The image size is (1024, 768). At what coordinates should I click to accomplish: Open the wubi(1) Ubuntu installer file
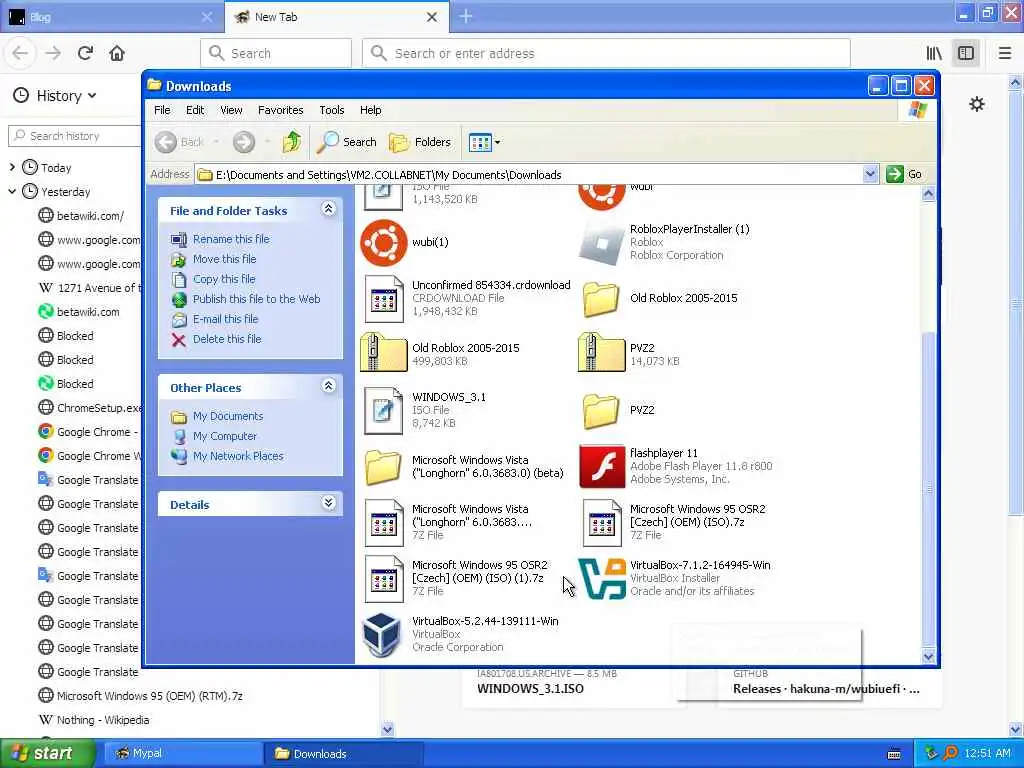pyautogui.click(x=383, y=242)
